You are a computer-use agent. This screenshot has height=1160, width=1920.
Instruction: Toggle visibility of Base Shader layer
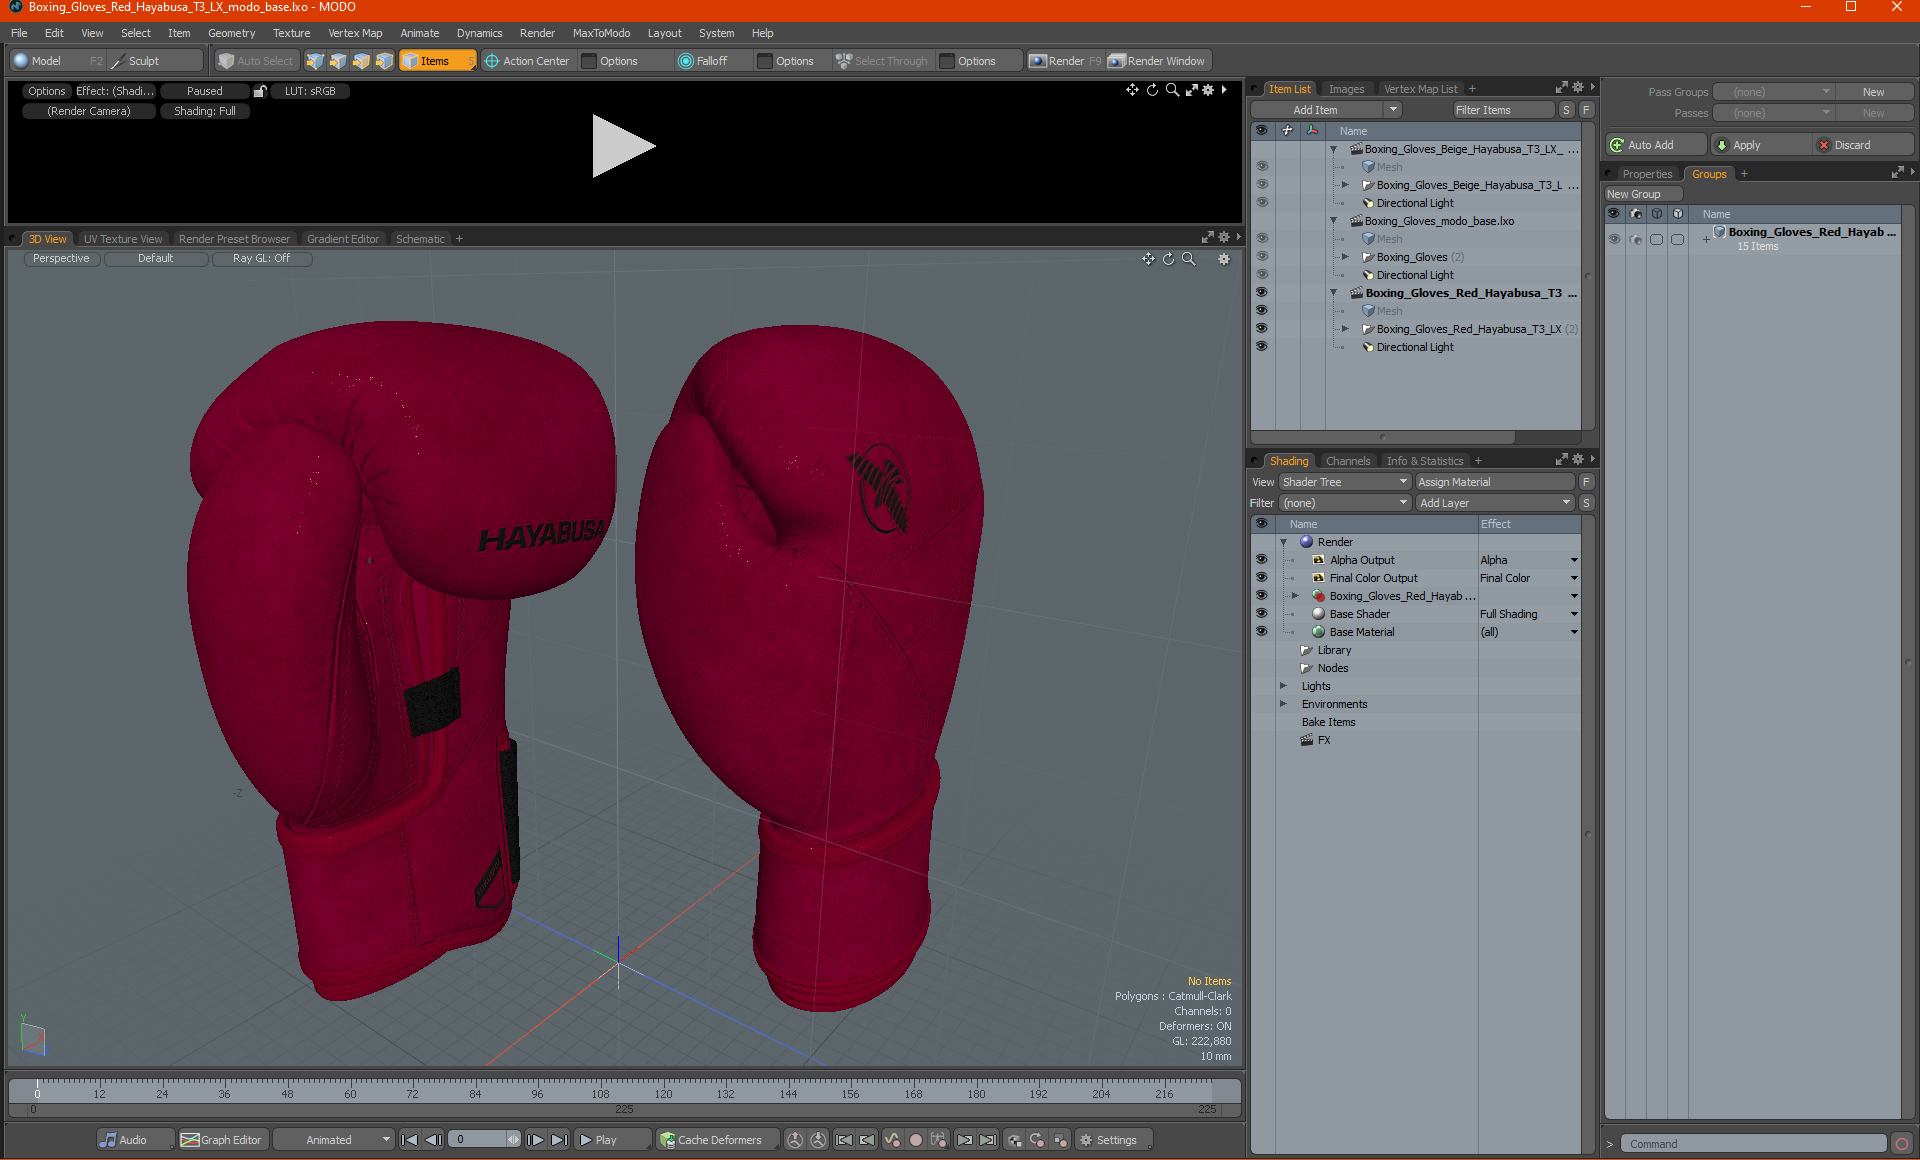point(1262,614)
